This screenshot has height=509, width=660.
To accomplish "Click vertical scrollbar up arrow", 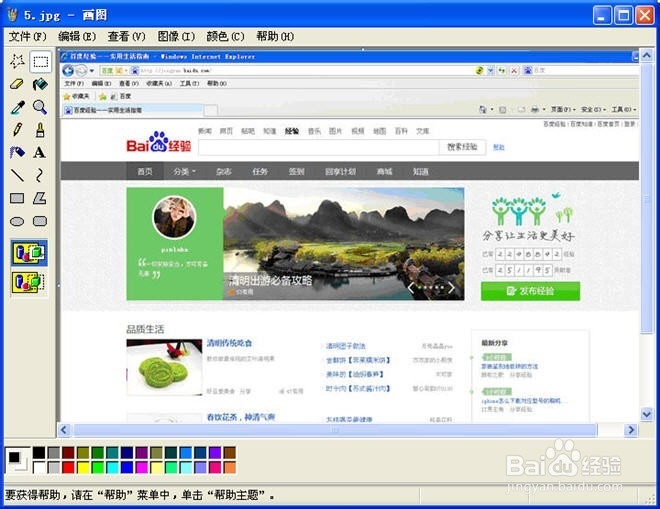I will pos(647,55).
